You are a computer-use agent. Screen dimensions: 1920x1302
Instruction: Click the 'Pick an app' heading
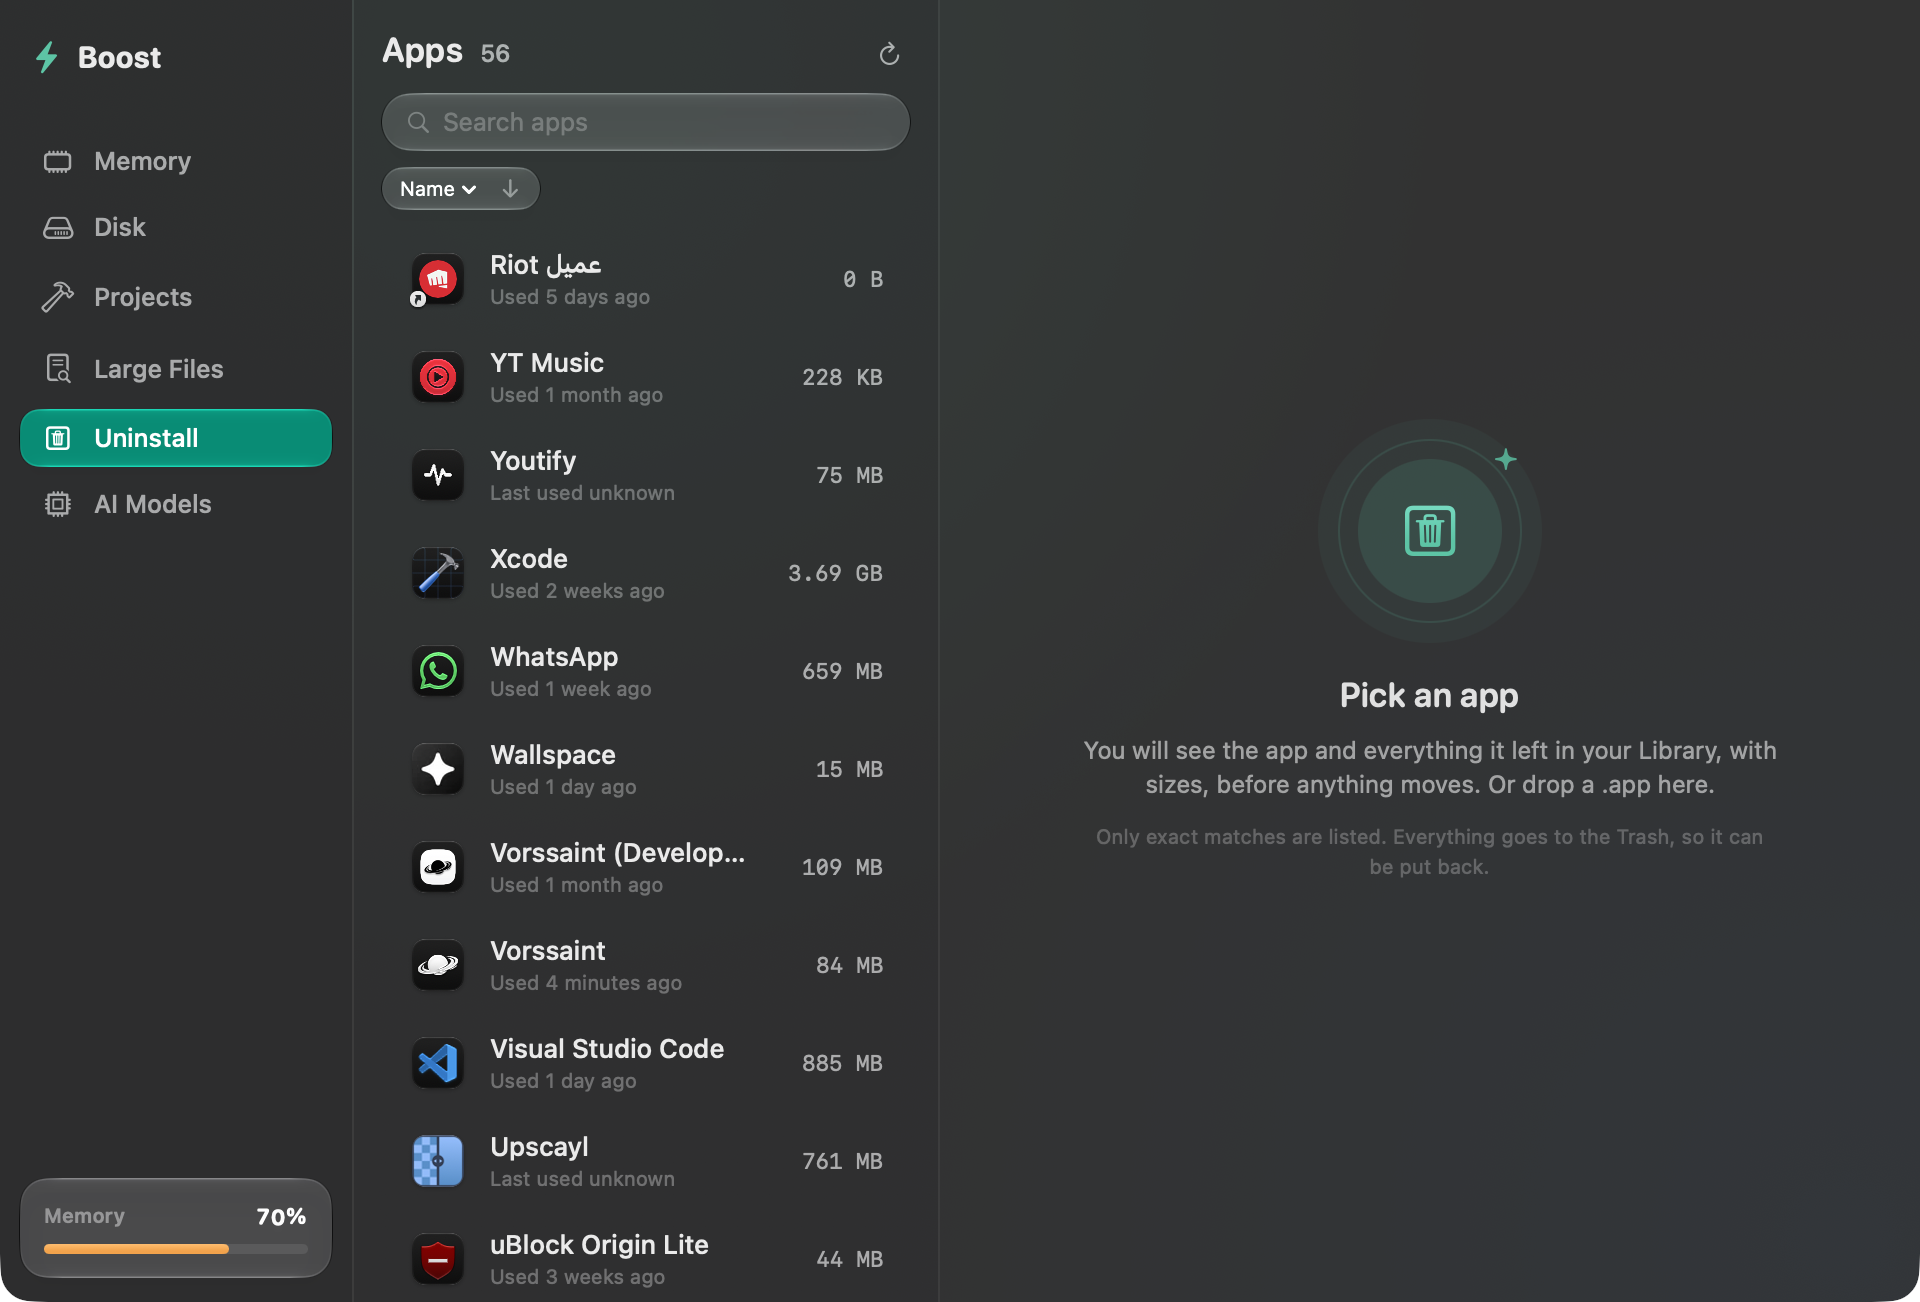1429,695
